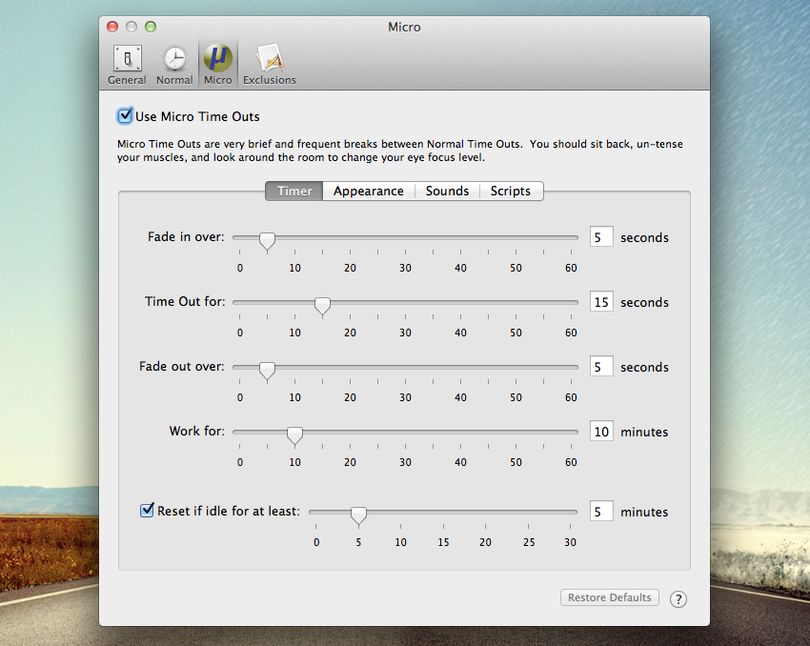The height and width of the screenshot is (646, 810).
Task: Switch to the Appearance tab
Action: point(368,191)
